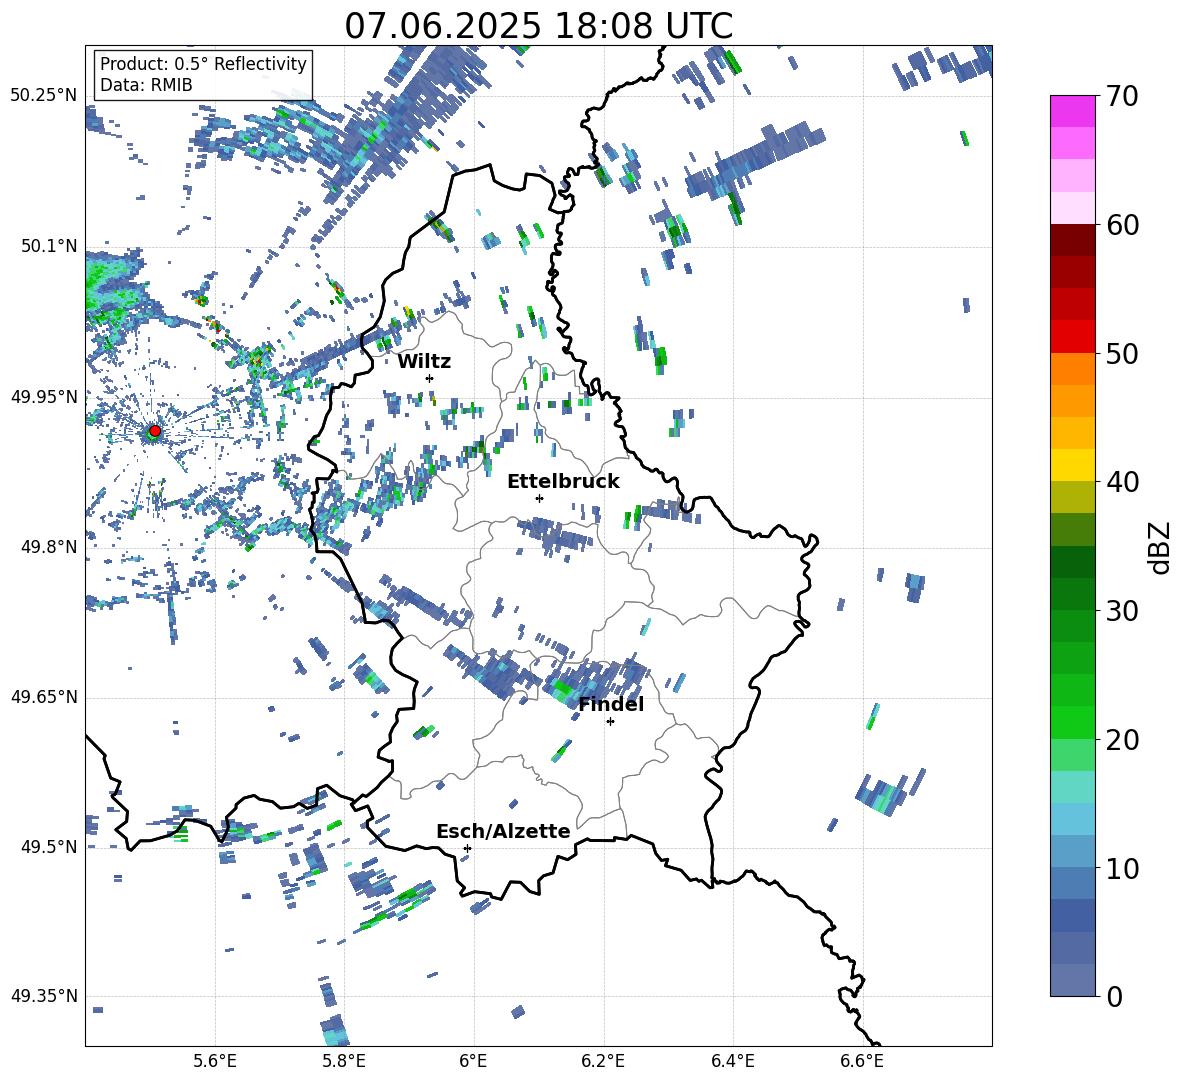Click the 40 colorbar tick value
Screen dimensions: 1184x1081
pyautogui.click(x=1122, y=482)
